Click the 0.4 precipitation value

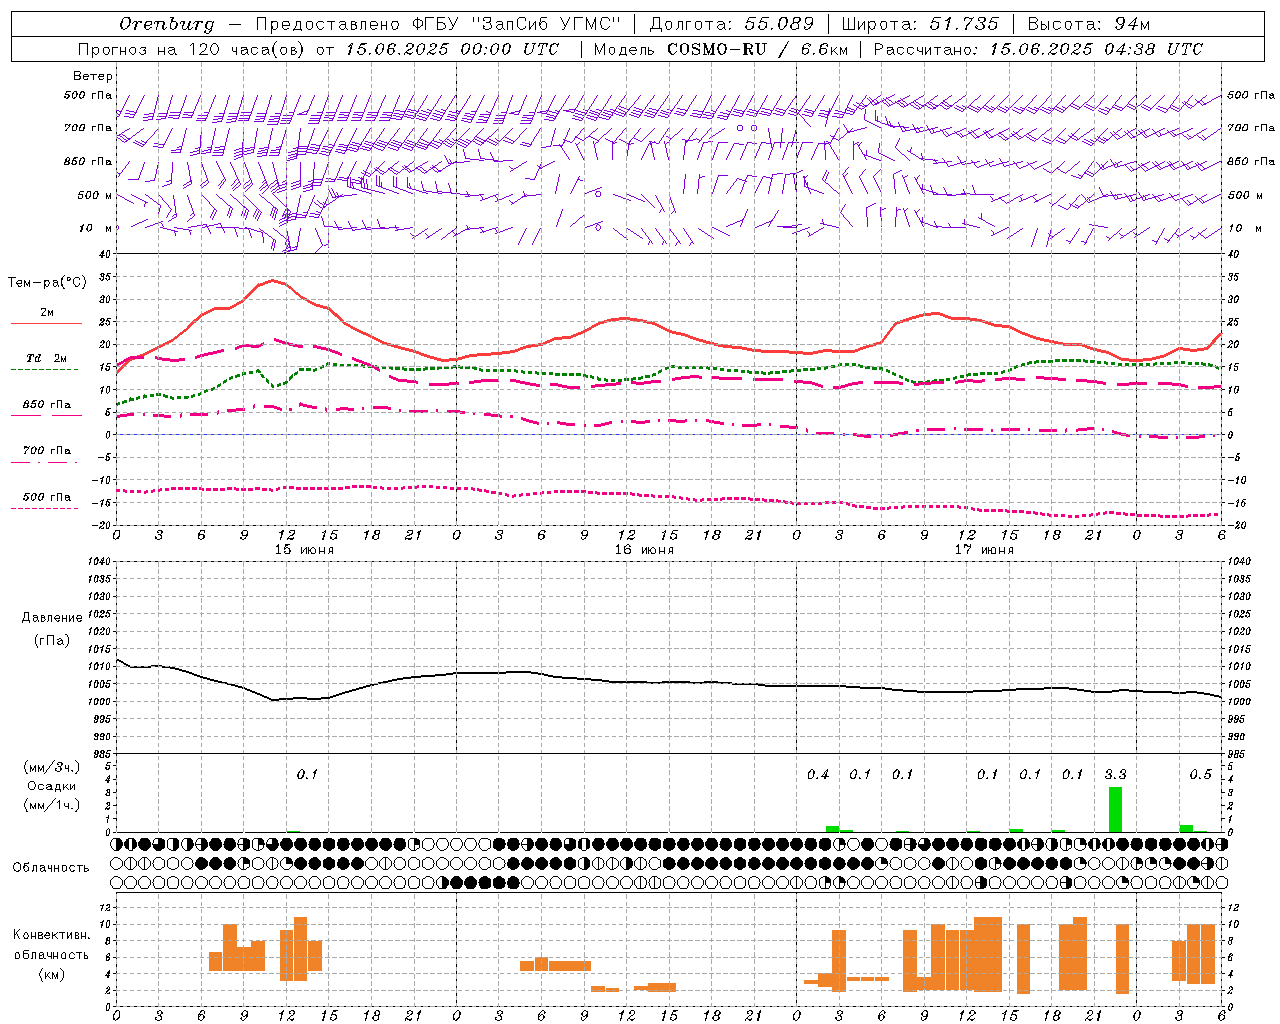[x=818, y=774]
